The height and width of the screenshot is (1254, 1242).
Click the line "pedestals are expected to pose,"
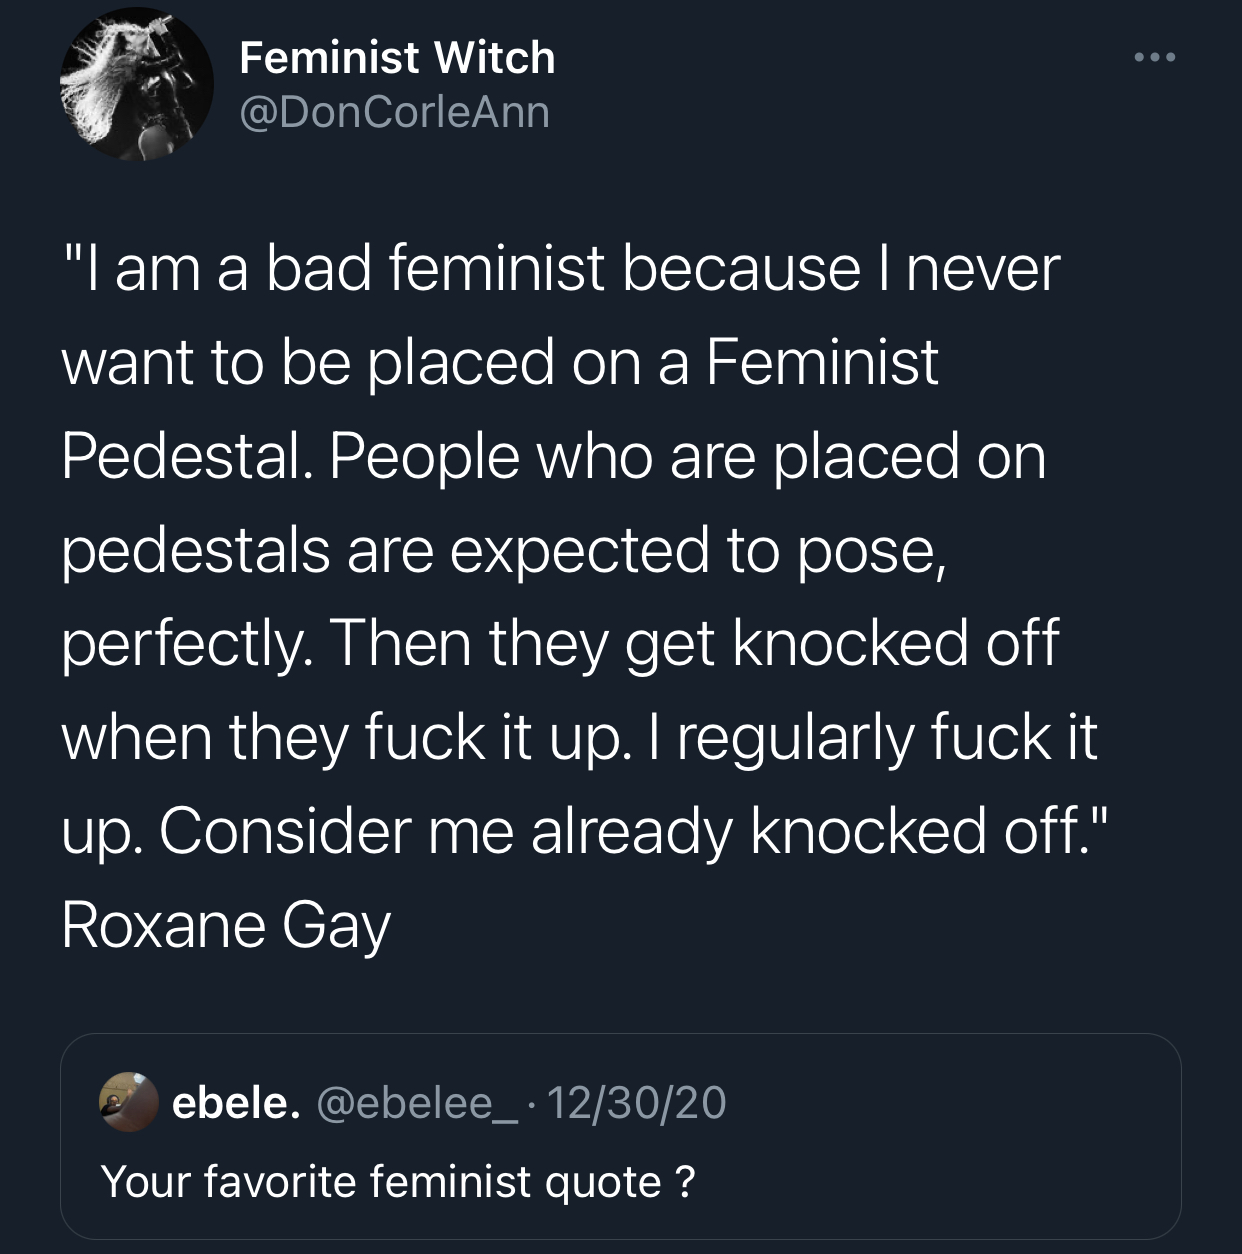pos(503,550)
